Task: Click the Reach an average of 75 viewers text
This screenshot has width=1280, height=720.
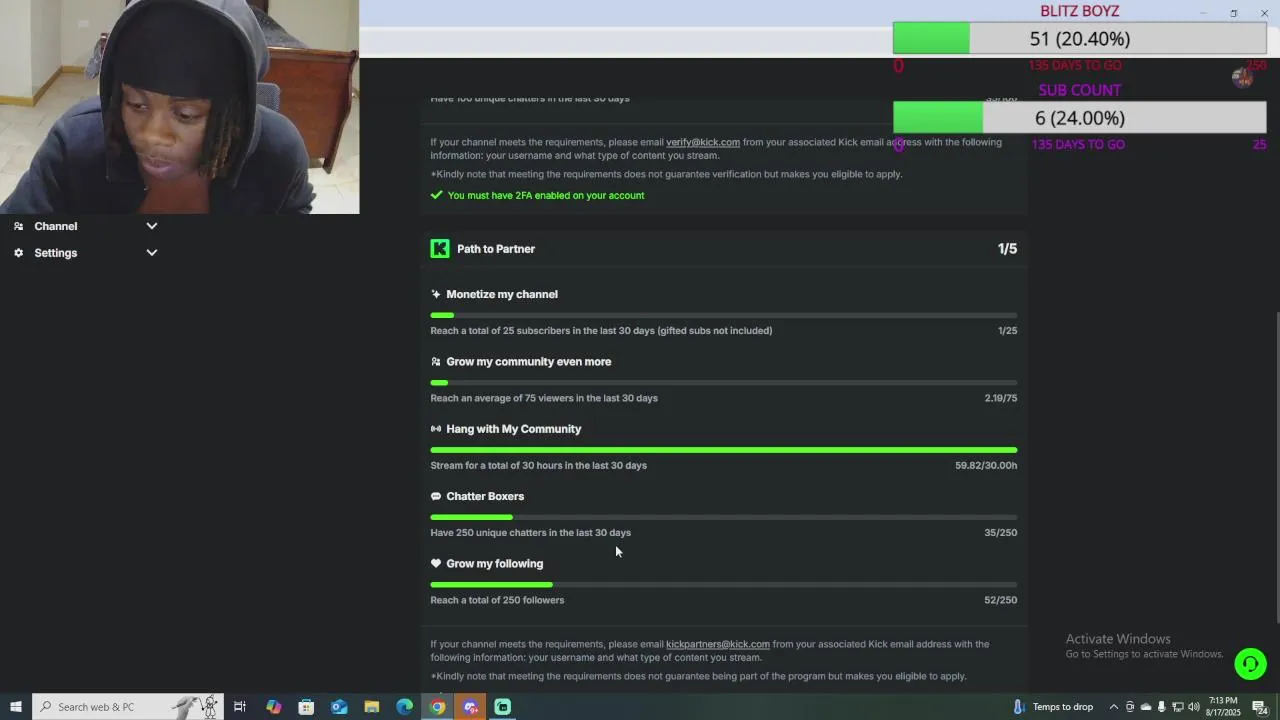Action: coord(544,398)
